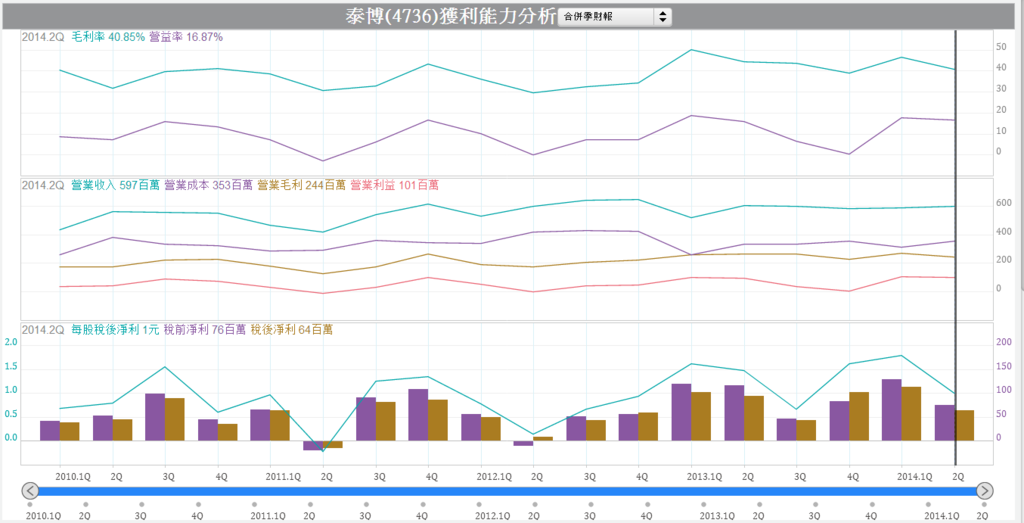Click the 2.0 value on the EPS left axis
Image resolution: width=1024 pixels, height=523 pixels.
tap(11, 343)
